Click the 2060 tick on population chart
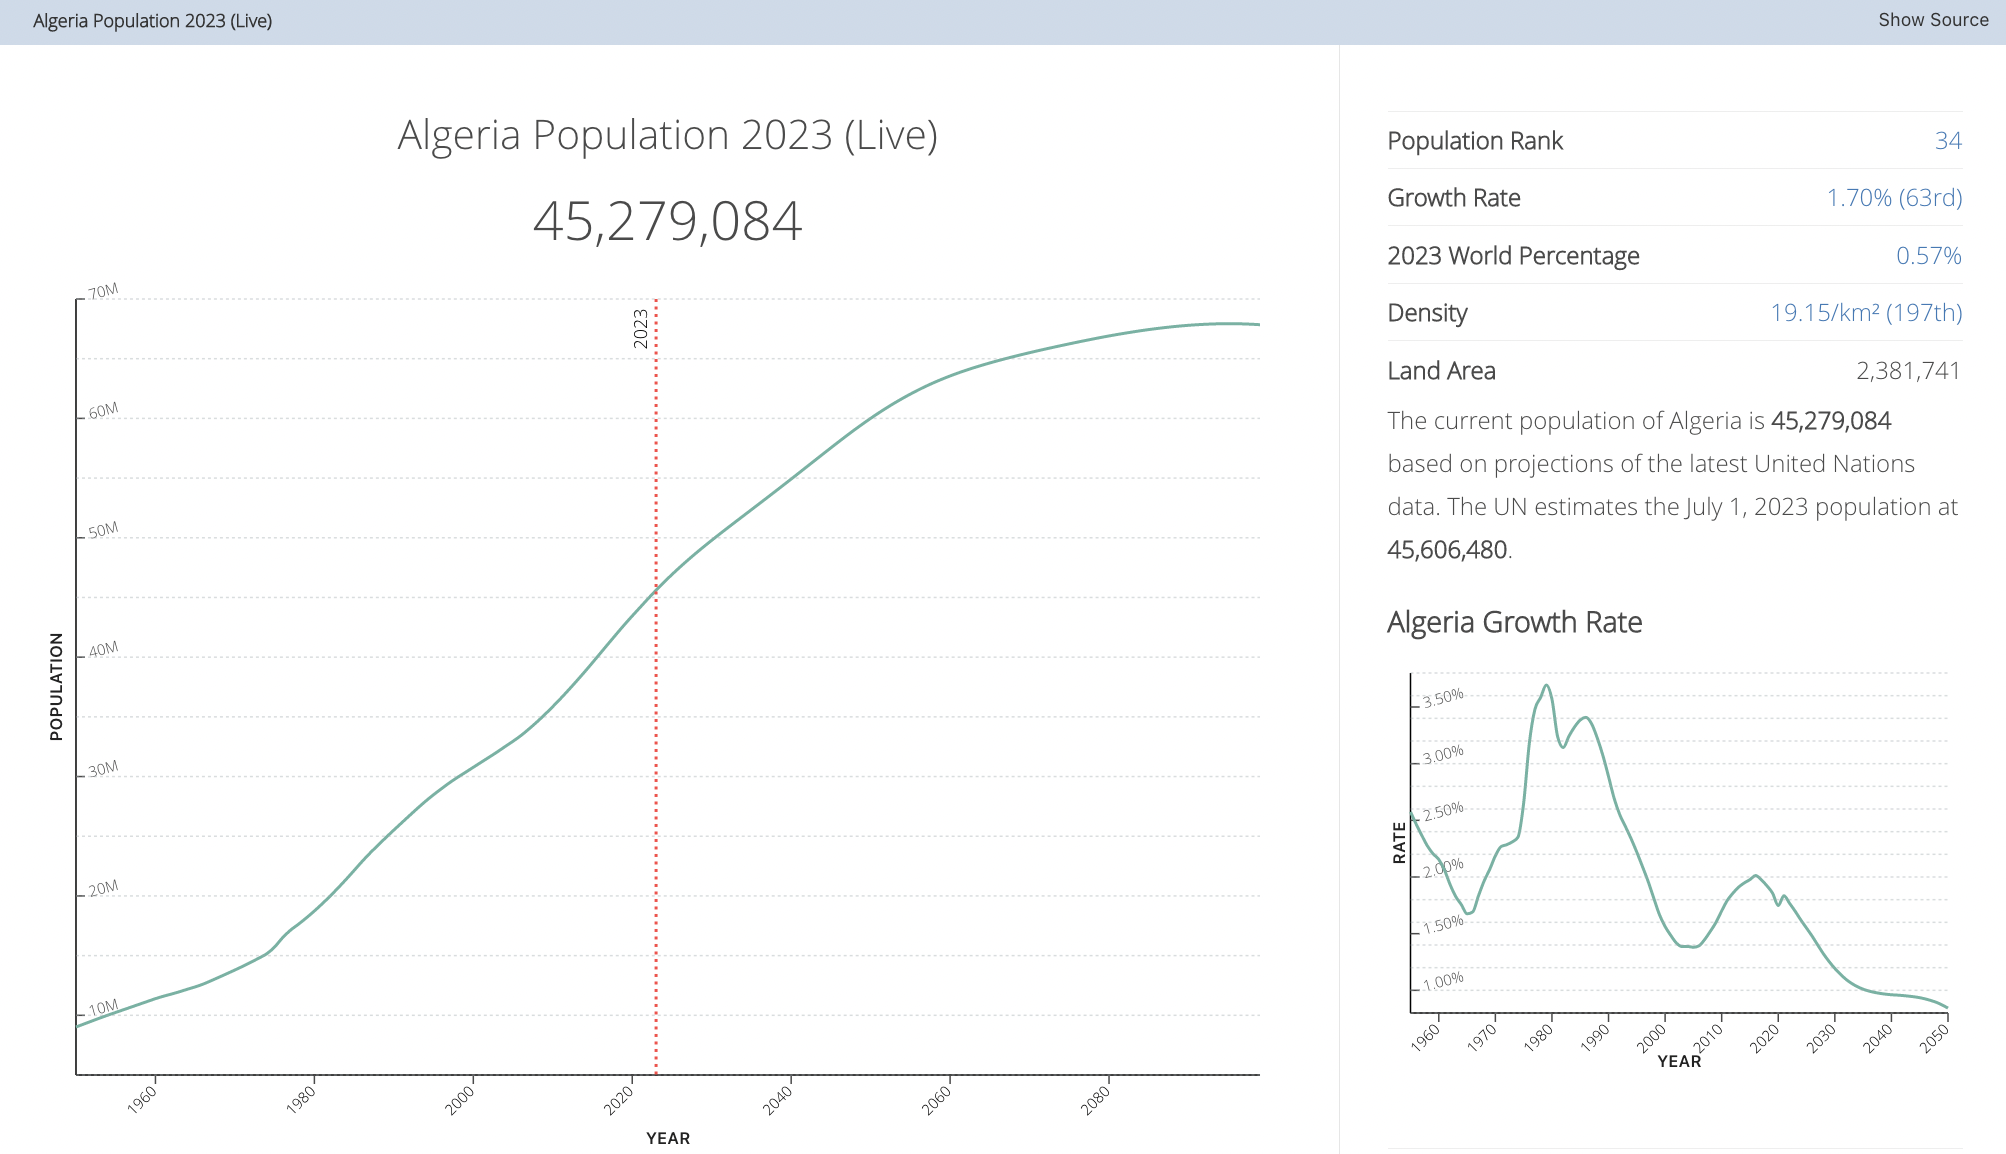The width and height of the screenshot is (2006, 1154). (x=938, y=1100)
